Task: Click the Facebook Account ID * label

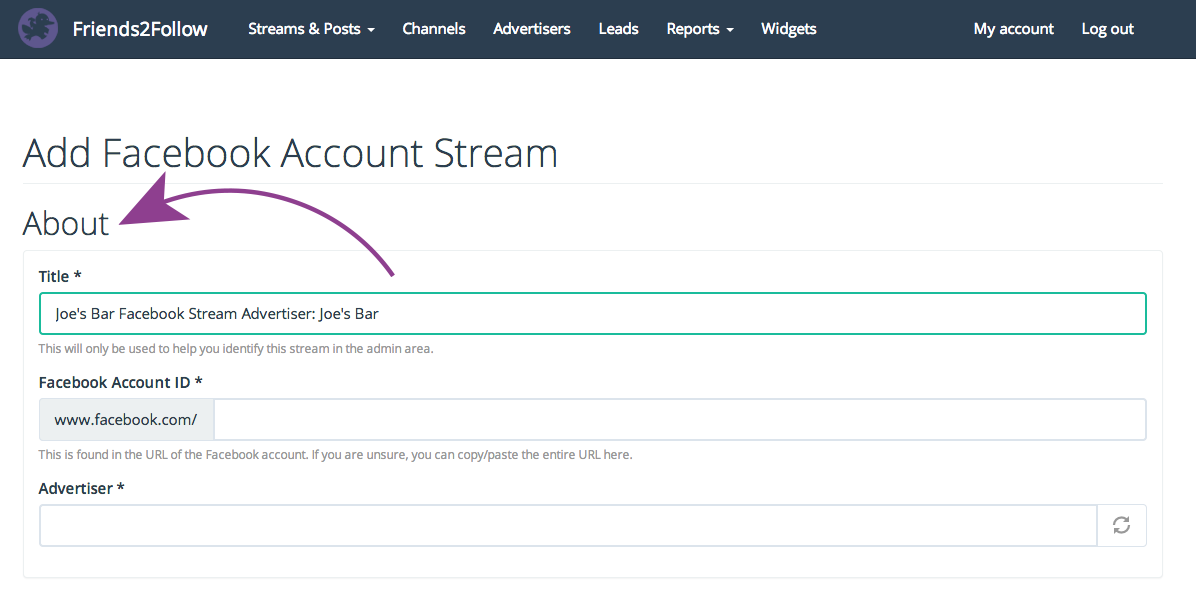Action: 121,382
